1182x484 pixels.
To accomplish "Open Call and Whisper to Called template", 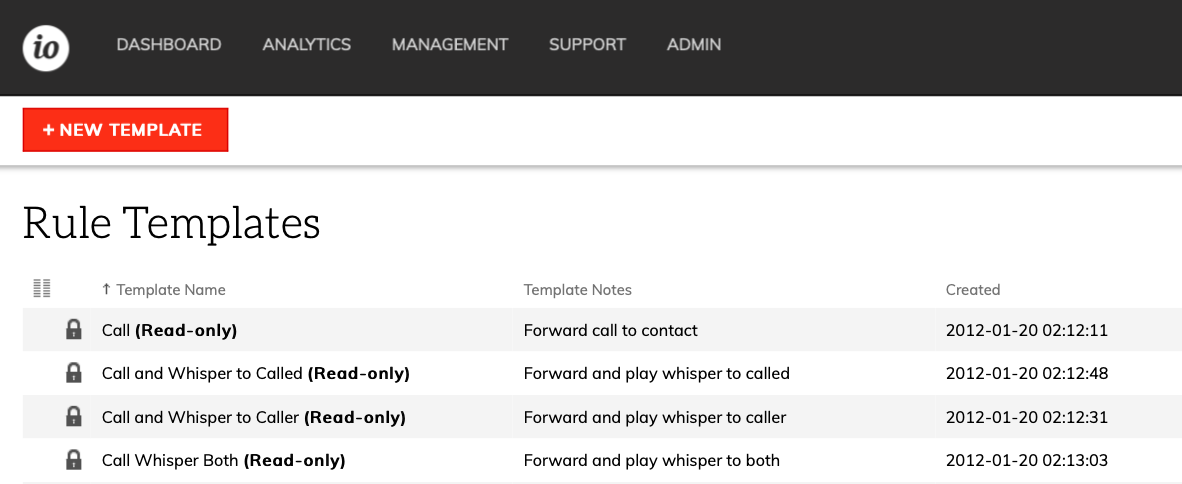I will (x=255, y=373).
